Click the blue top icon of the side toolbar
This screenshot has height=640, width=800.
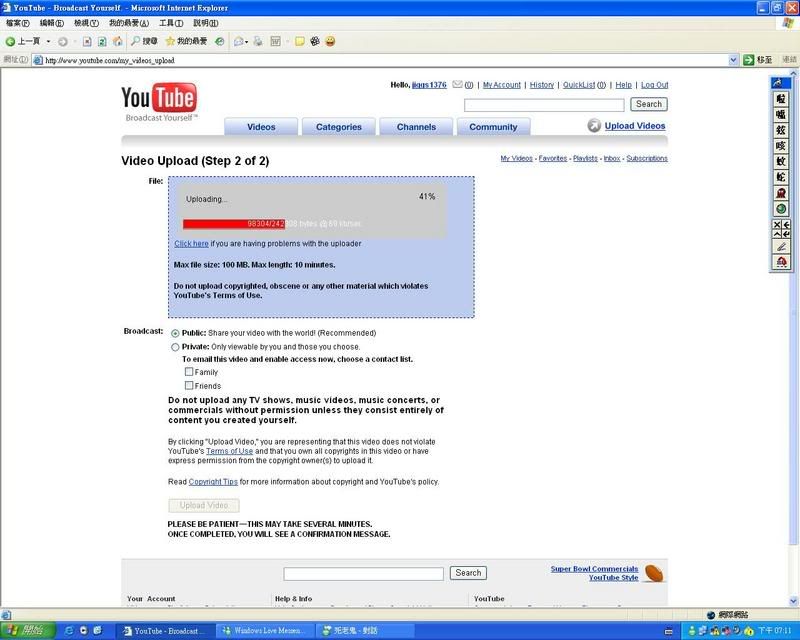tap(781, 83)
